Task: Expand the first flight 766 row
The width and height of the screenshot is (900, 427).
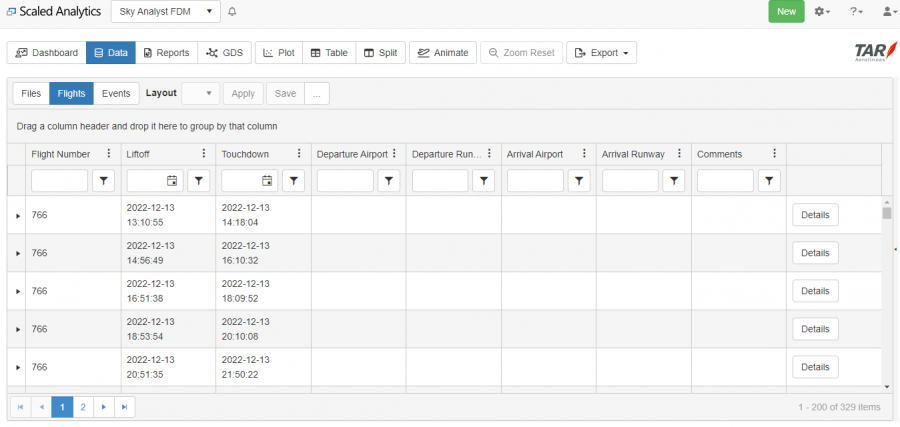Action: 17,215
